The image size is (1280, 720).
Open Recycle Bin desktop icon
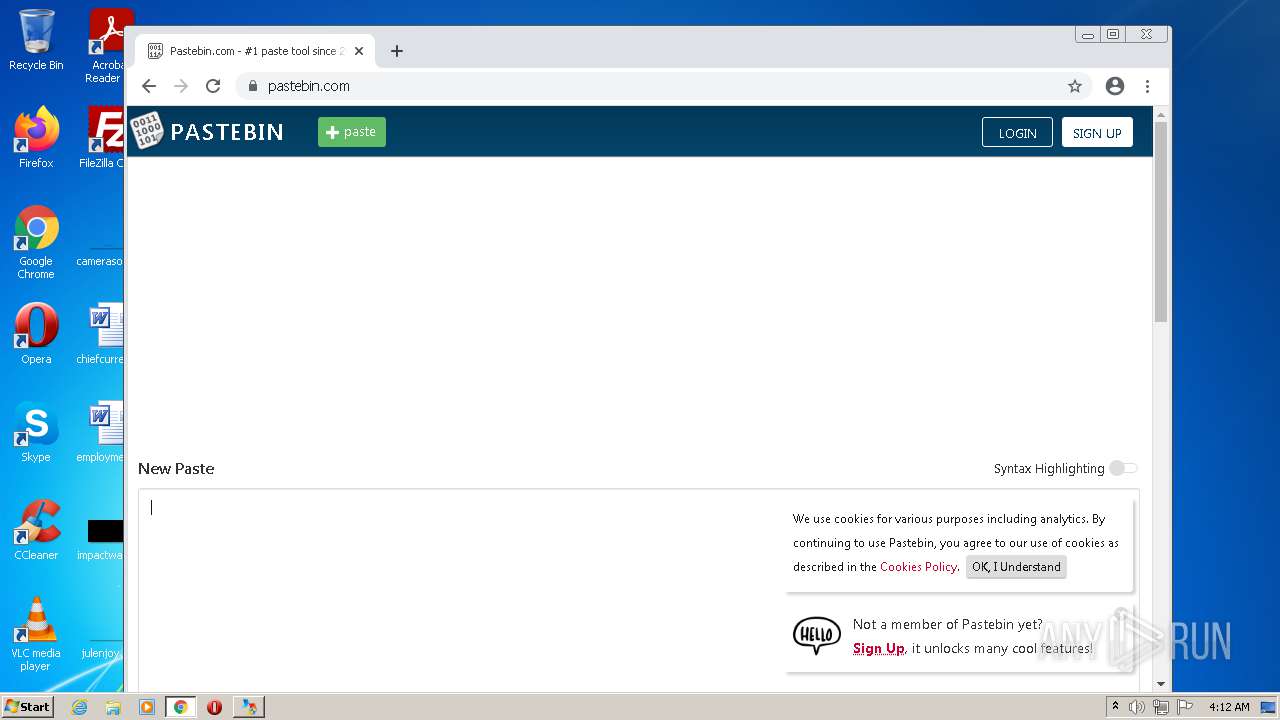[x=36, y=40]
